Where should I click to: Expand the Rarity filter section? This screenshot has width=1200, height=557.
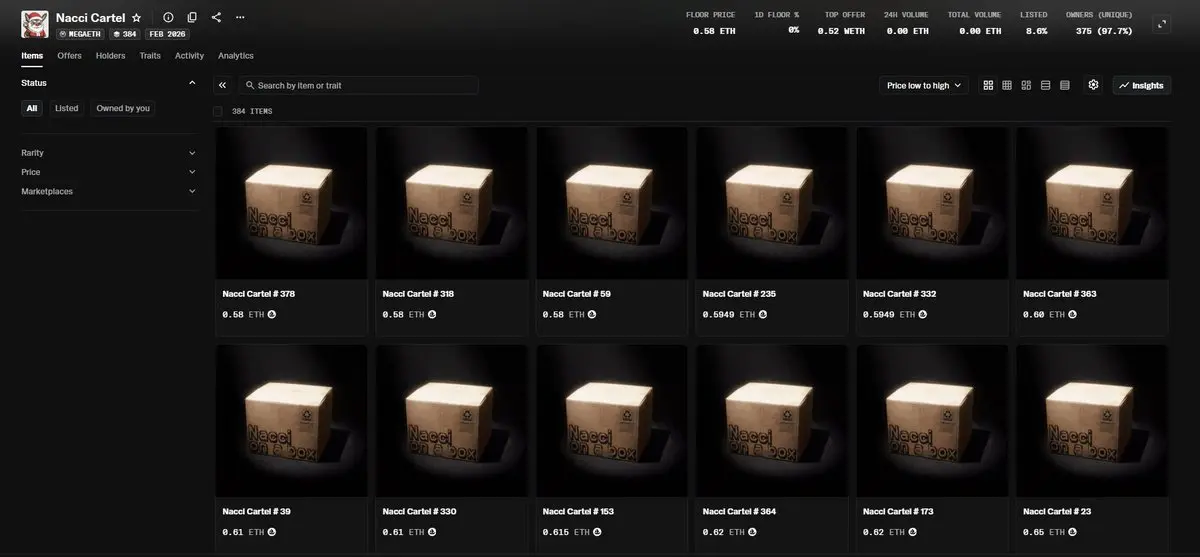click(109, 153)
